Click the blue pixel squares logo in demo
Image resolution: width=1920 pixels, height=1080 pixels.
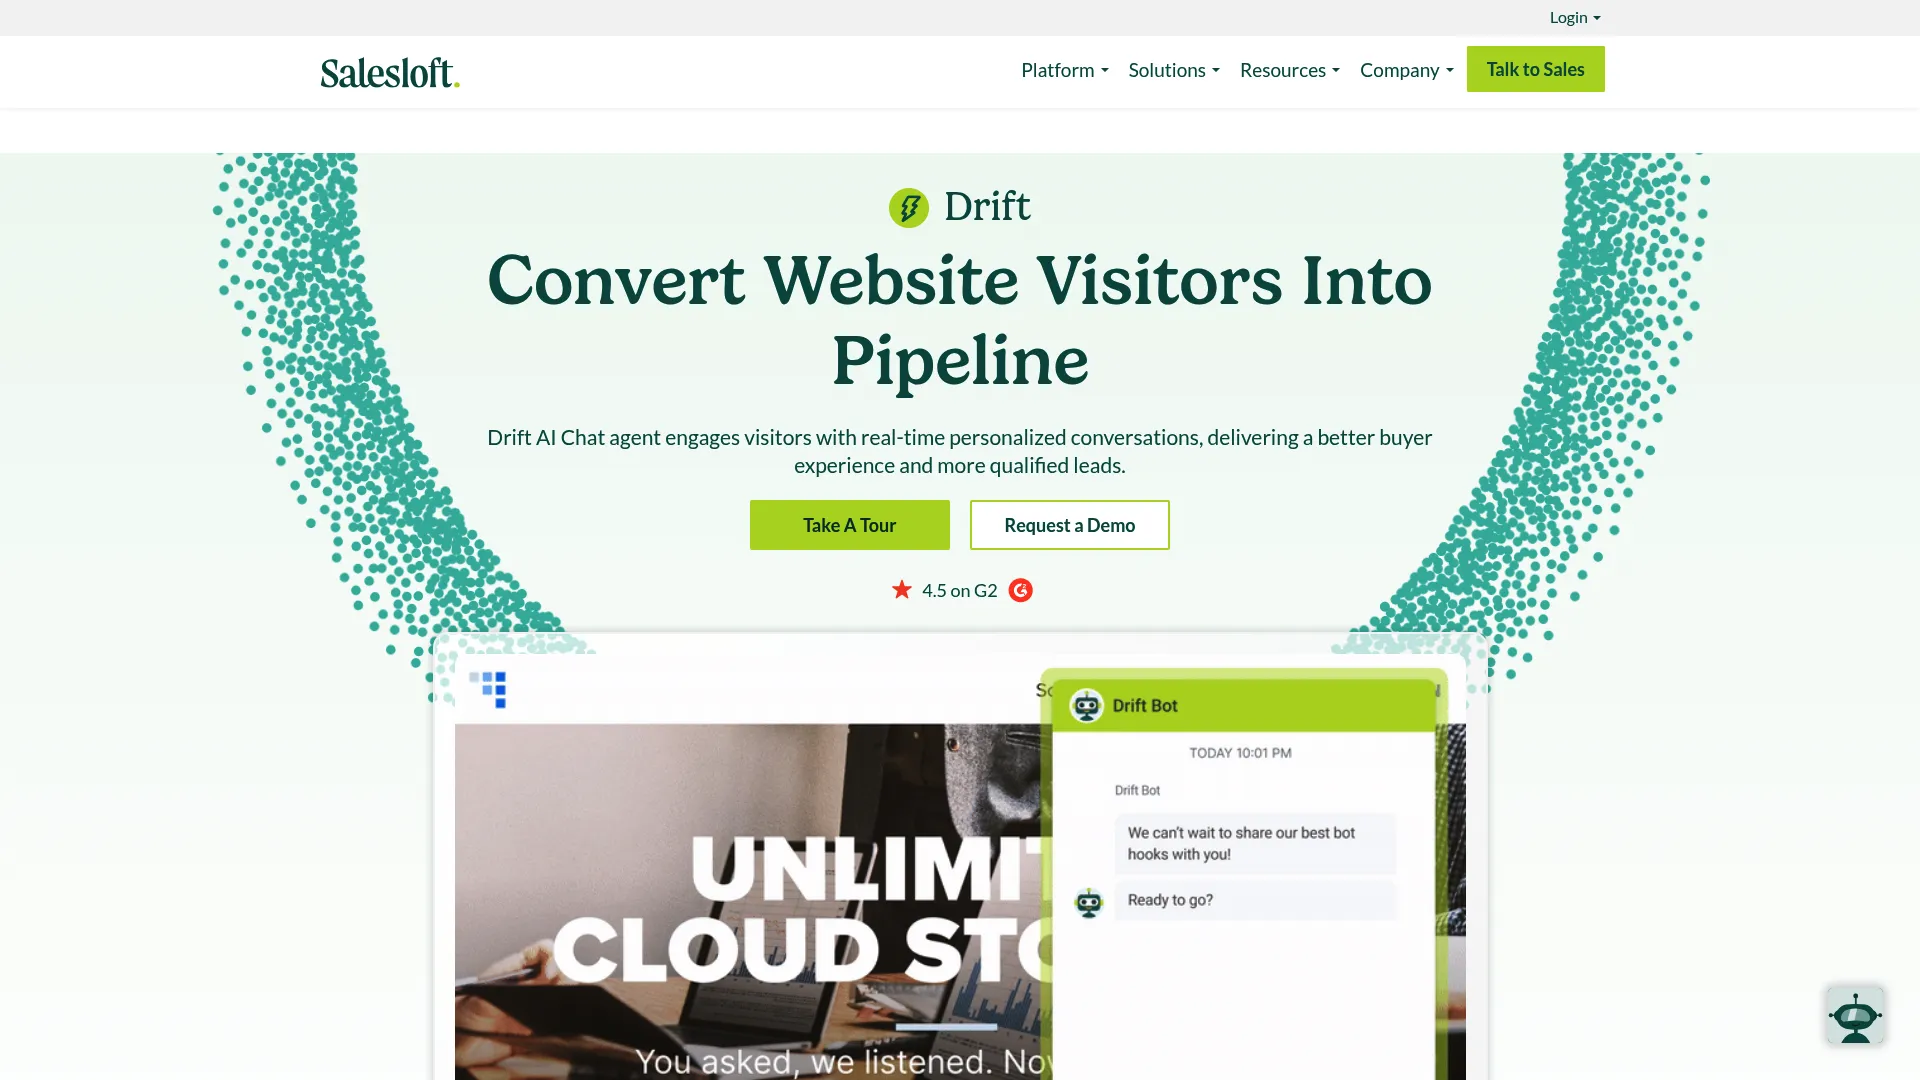(488, 689)
